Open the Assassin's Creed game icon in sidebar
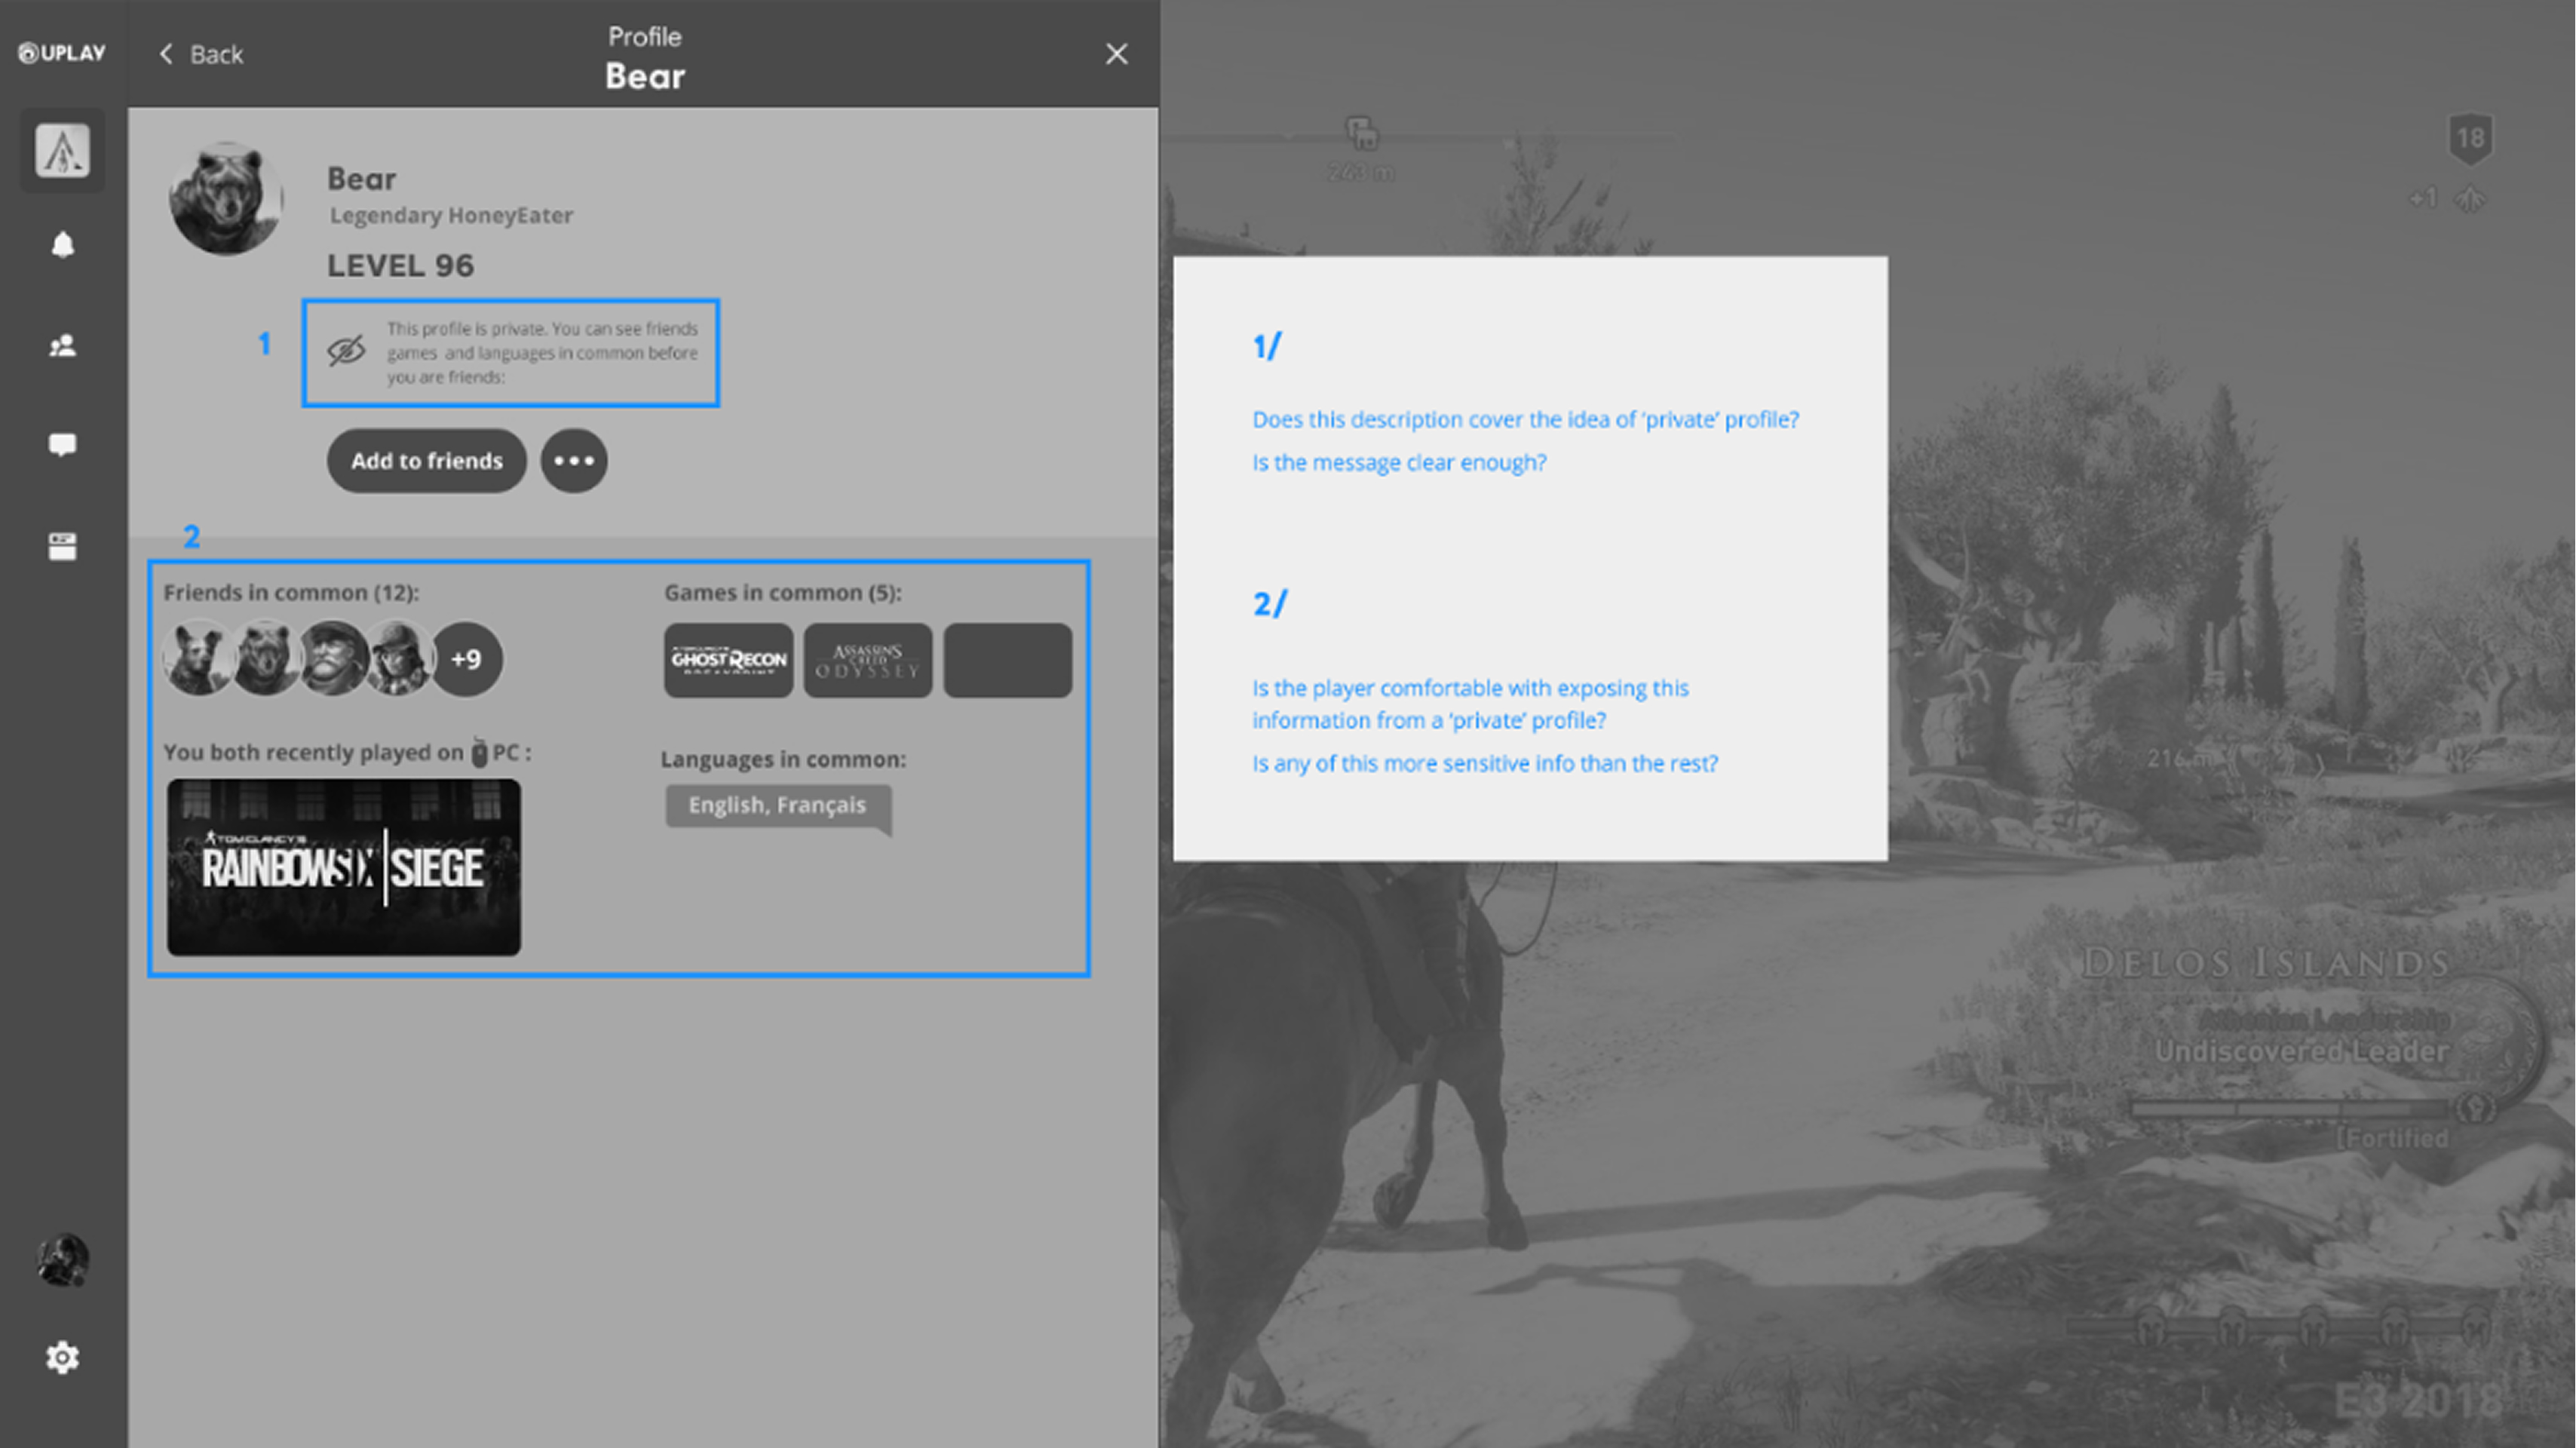This screenshot has width=2576, height=1448. tap(63, 151)
